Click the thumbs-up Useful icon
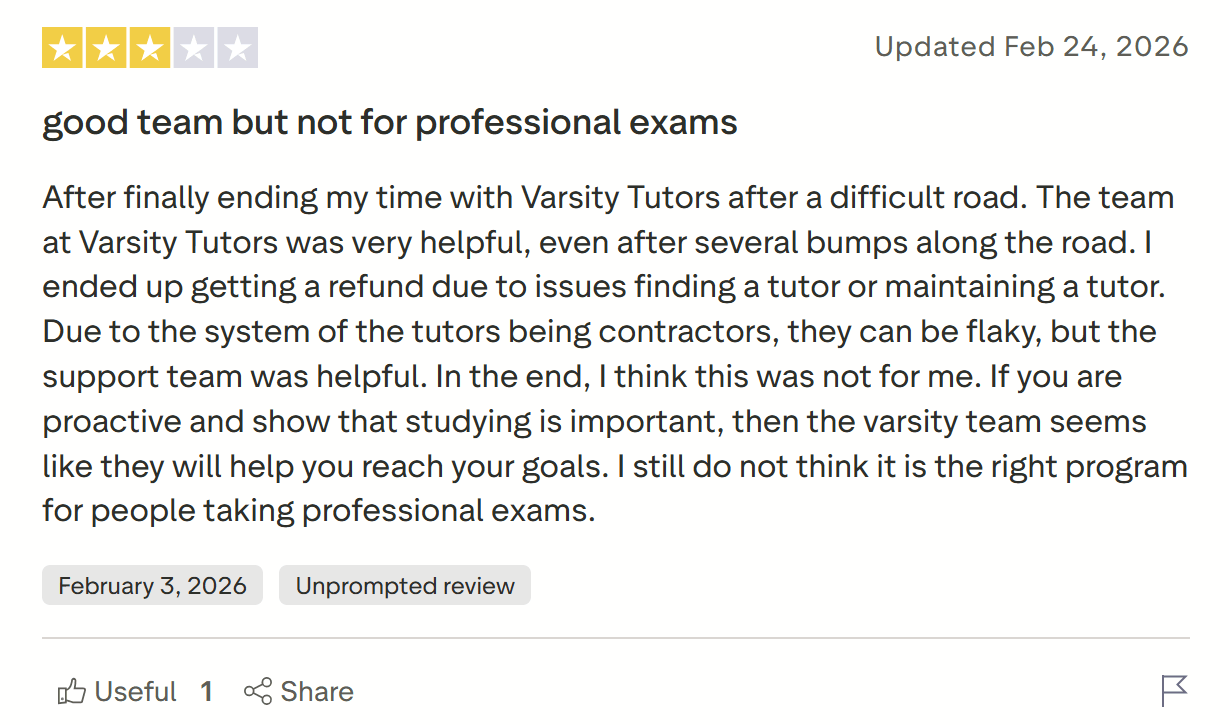Viewport: 1229px width, 725px height. click(70, 691)
